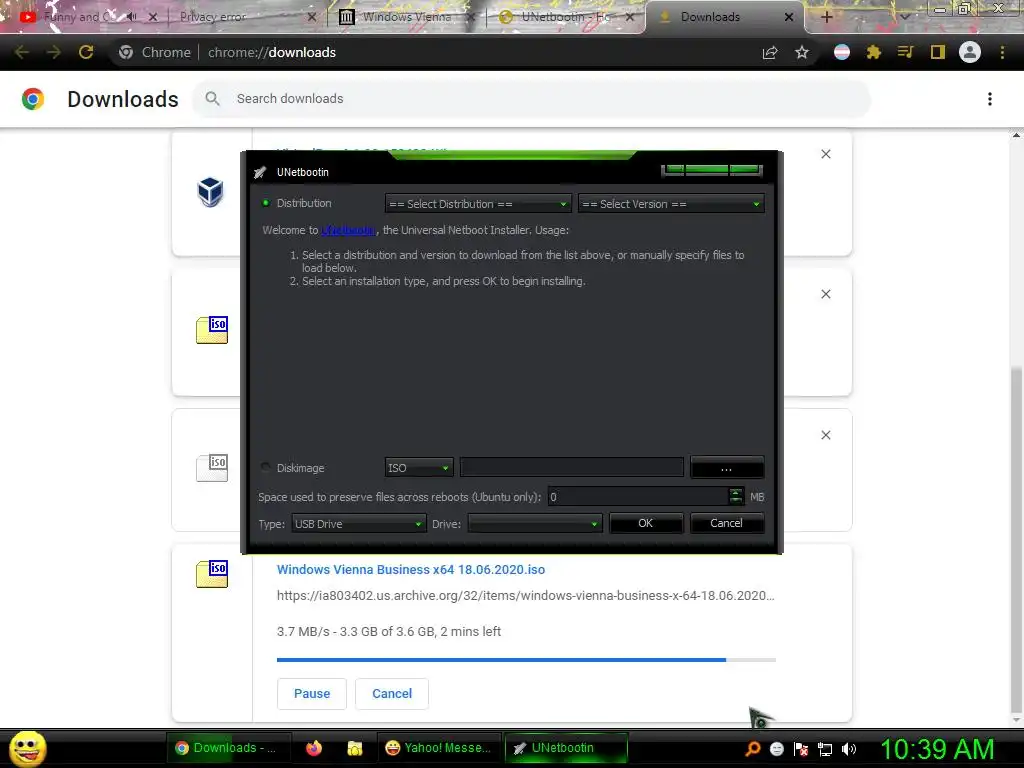
Task: Click the network tray icon
Action: pos(825,749)
